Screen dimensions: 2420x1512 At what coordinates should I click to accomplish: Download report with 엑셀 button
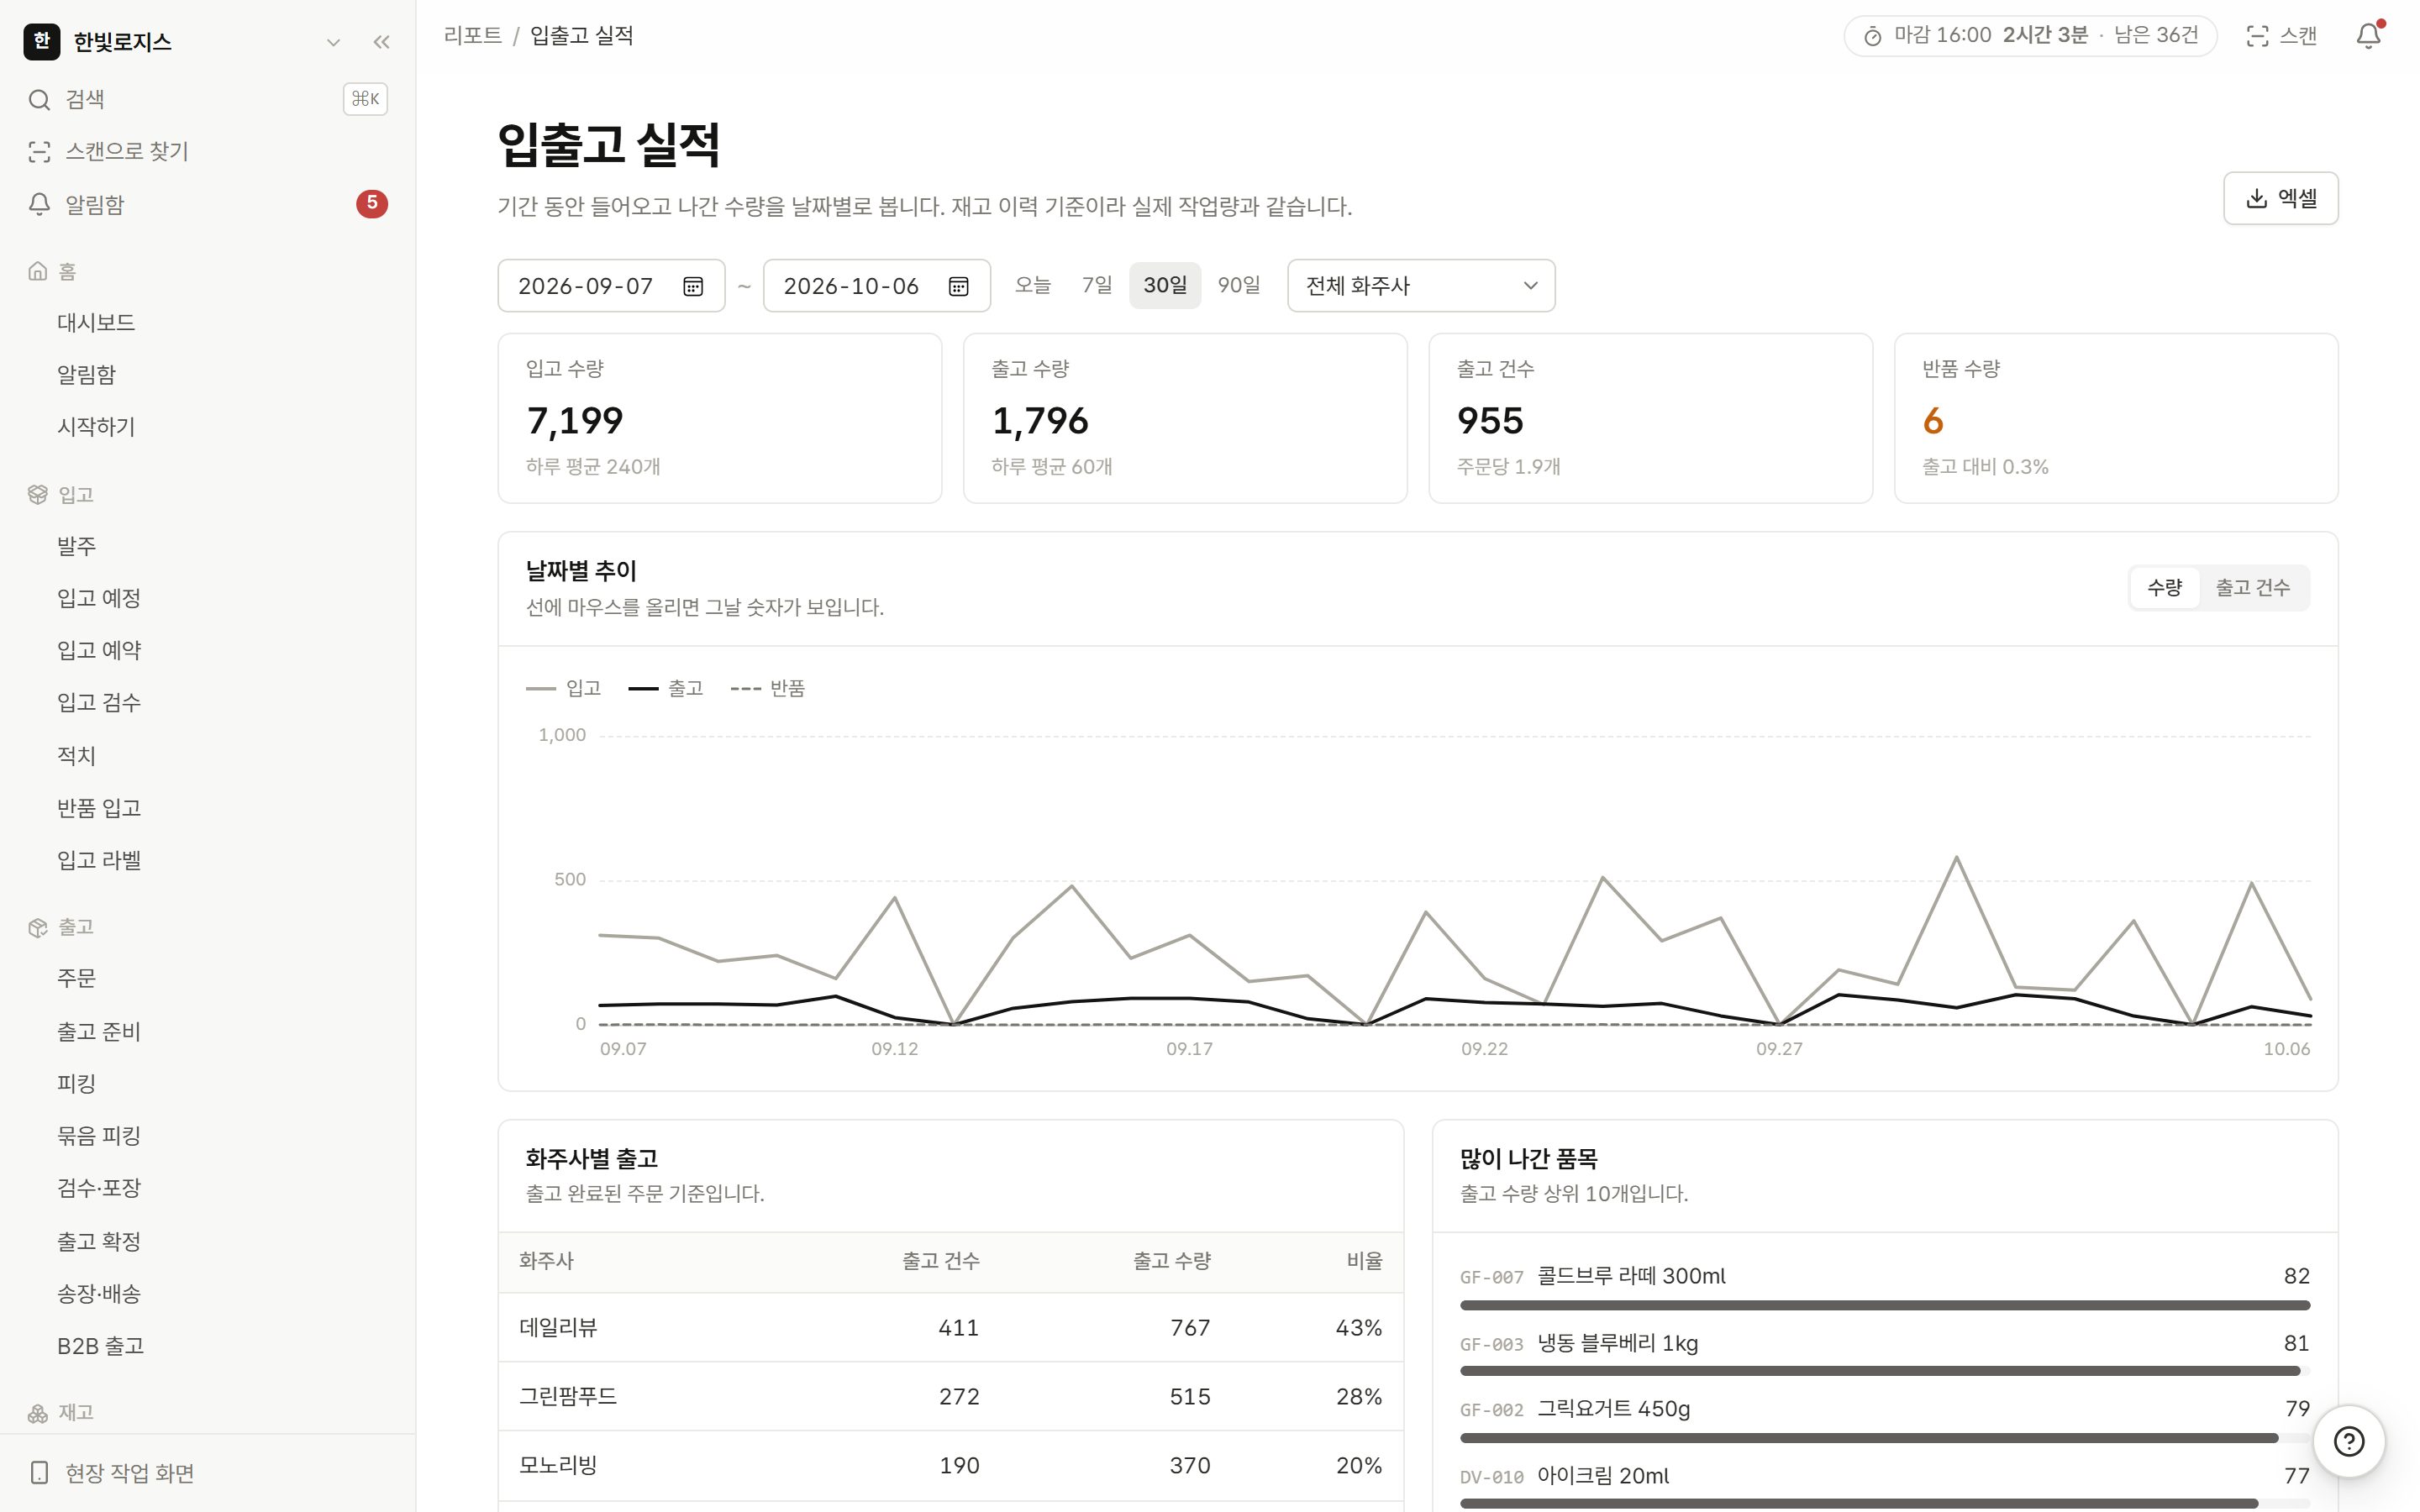click(2280, 198)
